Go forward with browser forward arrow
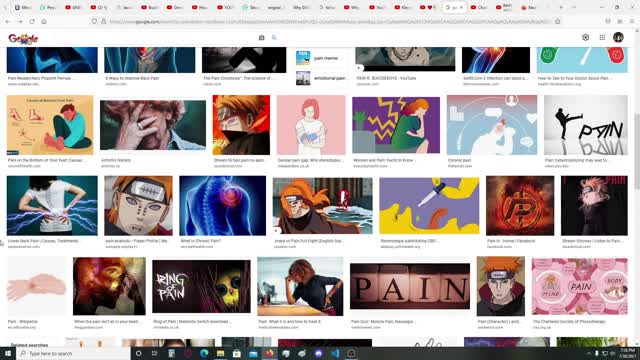640x360 pixels. click(x=20, y=21)
